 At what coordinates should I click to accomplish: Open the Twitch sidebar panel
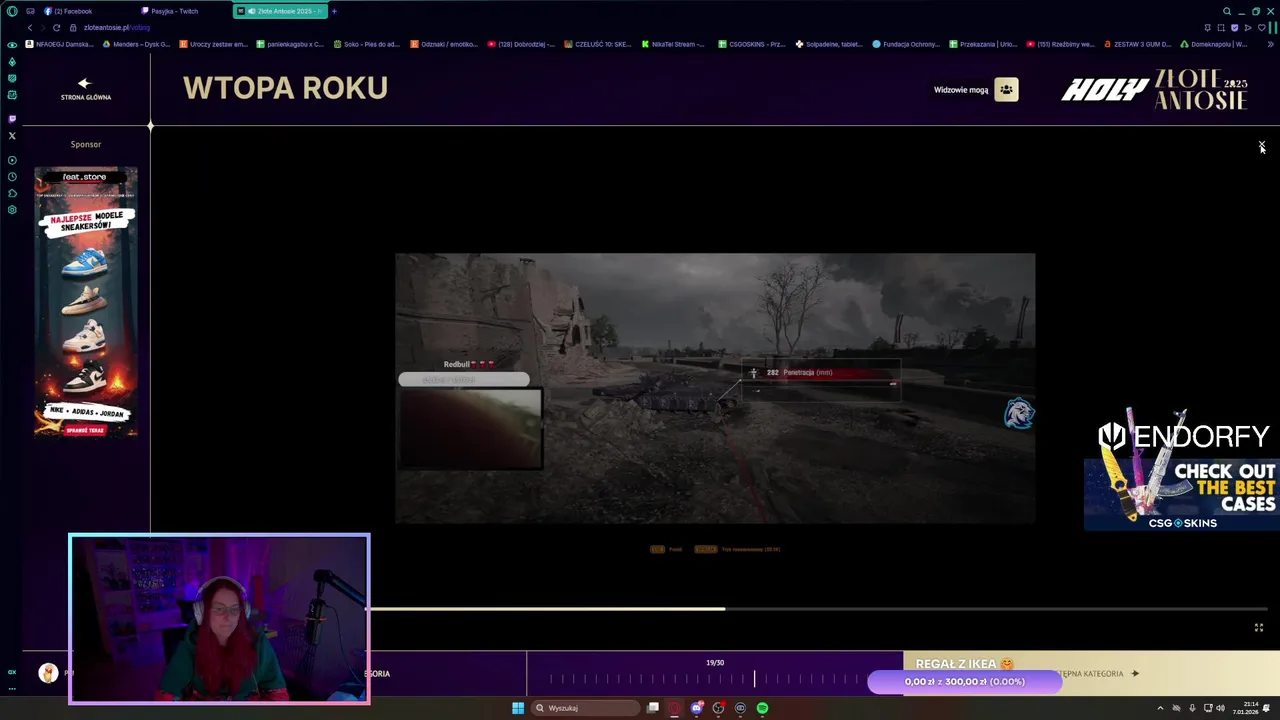point(12,118)
